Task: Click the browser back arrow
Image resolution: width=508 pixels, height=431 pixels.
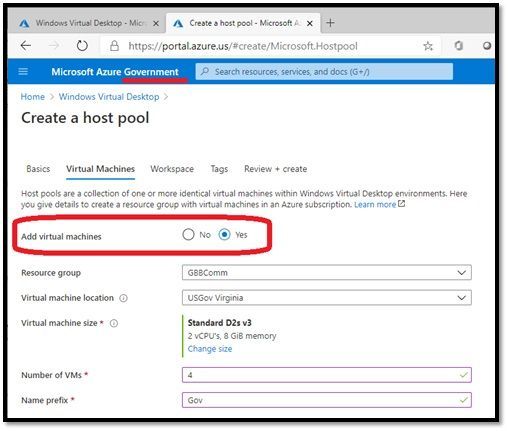Action: [26, 46]
